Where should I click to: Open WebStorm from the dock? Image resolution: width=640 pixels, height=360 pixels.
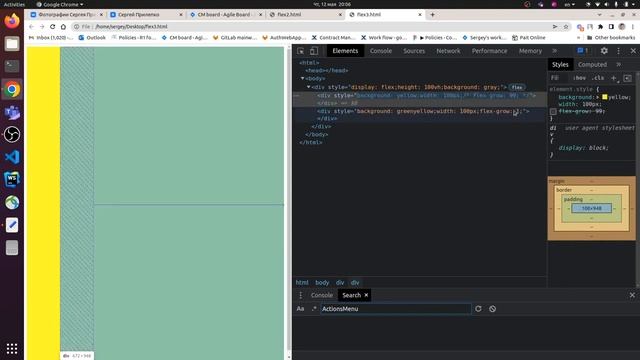click(x=12, y=180)
